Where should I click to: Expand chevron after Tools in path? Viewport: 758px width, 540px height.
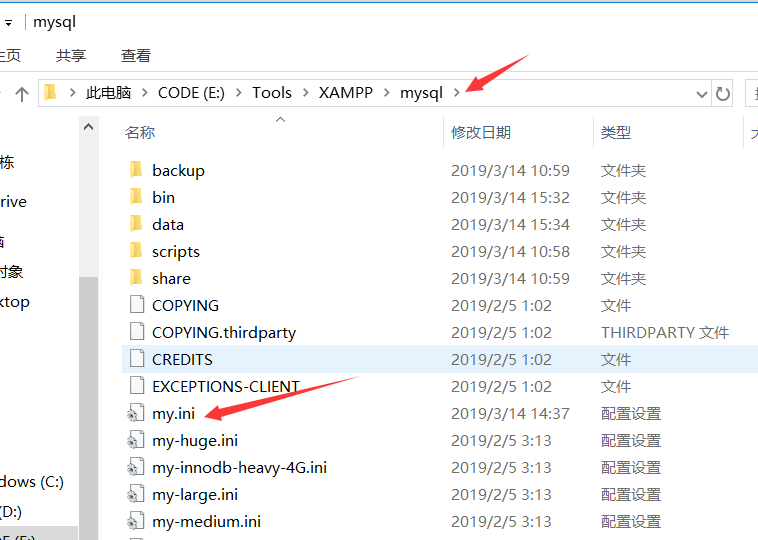[x=305, y=92]
